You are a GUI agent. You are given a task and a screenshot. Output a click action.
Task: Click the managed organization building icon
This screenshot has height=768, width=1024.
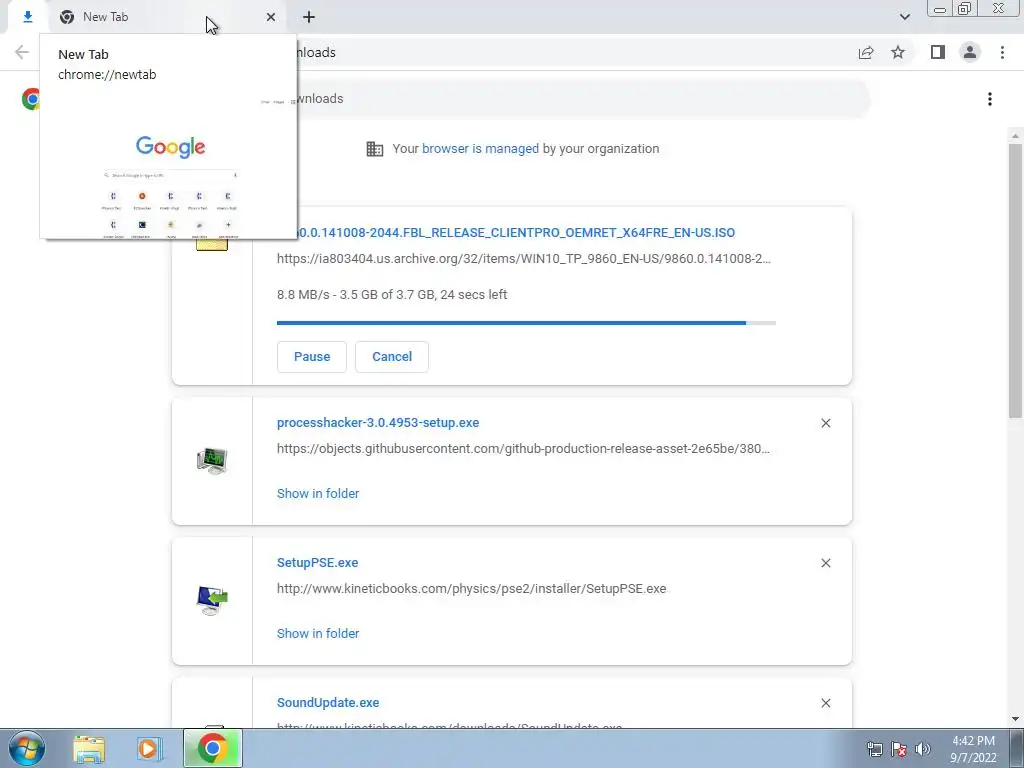375,149
